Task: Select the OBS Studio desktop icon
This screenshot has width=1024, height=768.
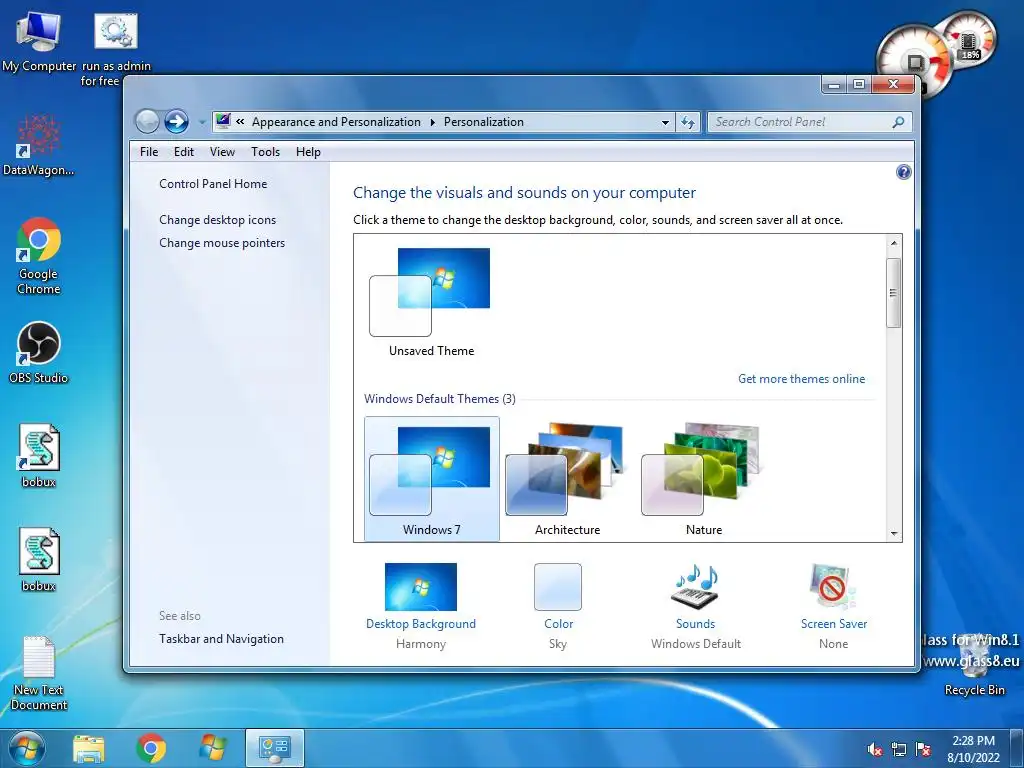Action: coord(39,353)
